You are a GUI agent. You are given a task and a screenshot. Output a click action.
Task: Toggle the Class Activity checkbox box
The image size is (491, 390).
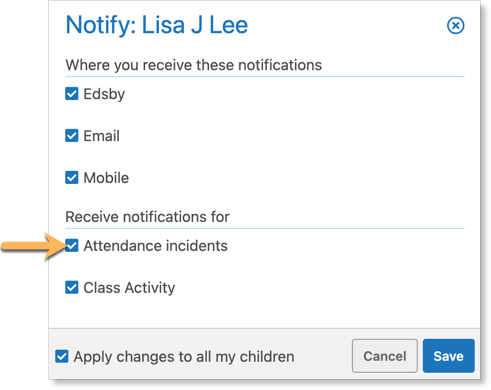coord(72,287)
